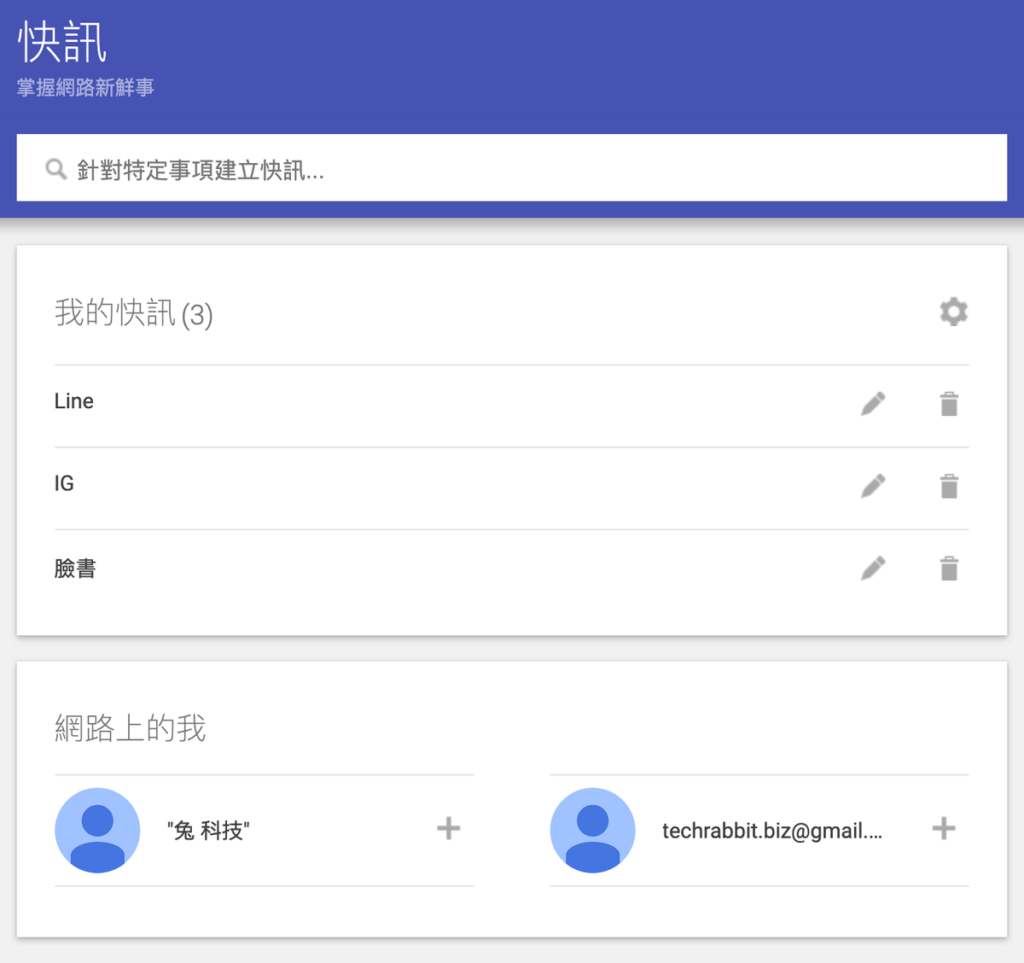Add alert for techrabbit.biz@gmail using plus icon
The width and height of the screenshot is (1024, 963).
(944, 829)
